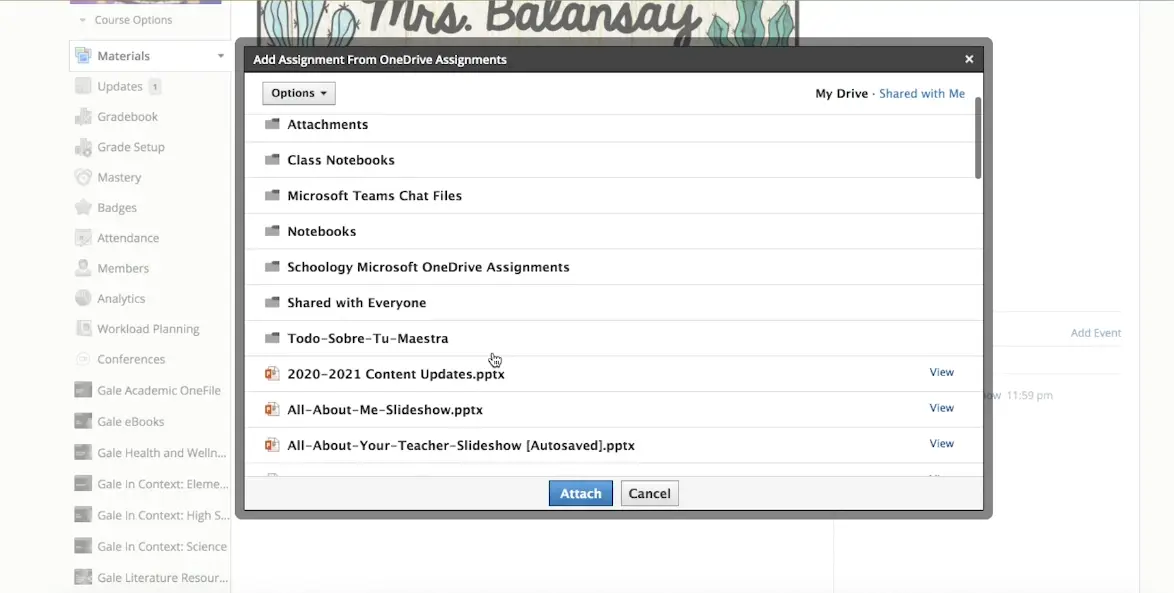Click the Add Event link

(x=1095, y=333)
